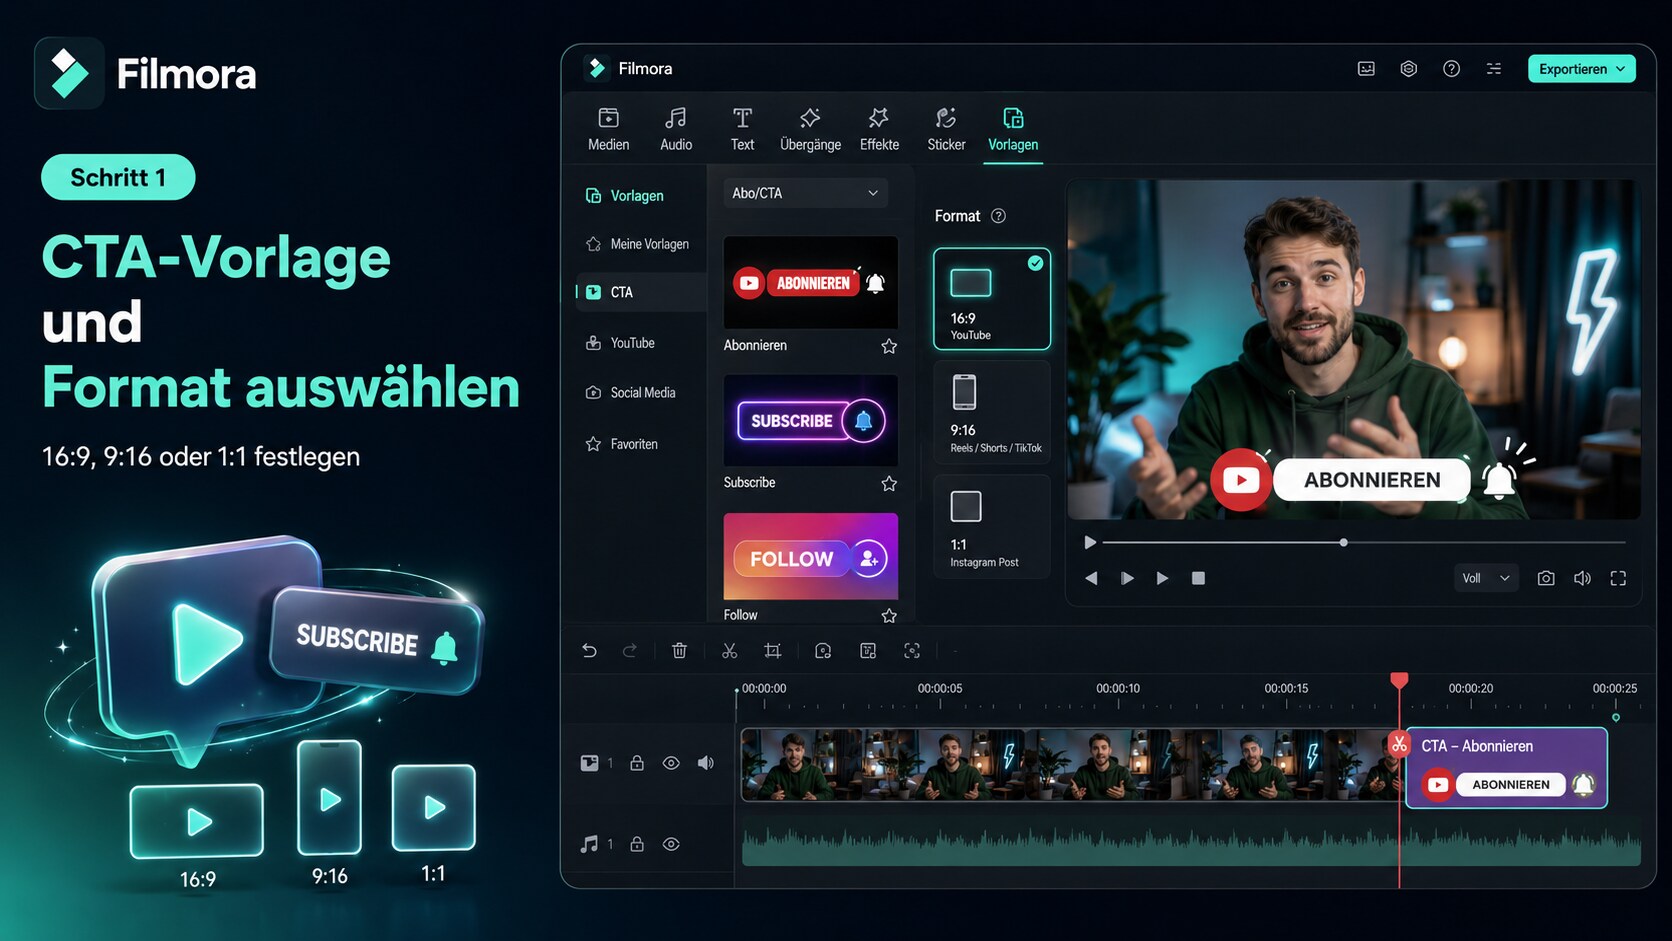Select the CTA – Abonnieren timeline clip
This screenshot has height=941, width=1672.
[x=1507, y=767]
